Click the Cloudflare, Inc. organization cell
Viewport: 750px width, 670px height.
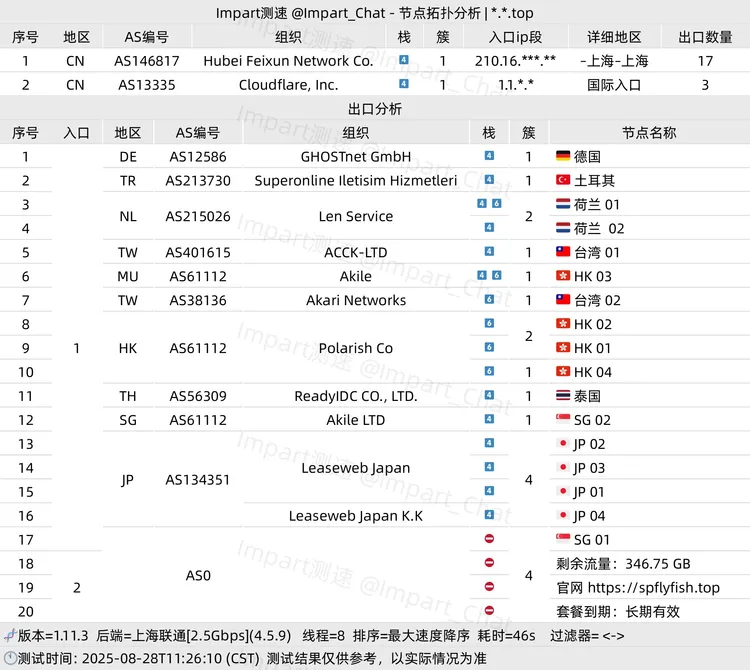(288, 85)
